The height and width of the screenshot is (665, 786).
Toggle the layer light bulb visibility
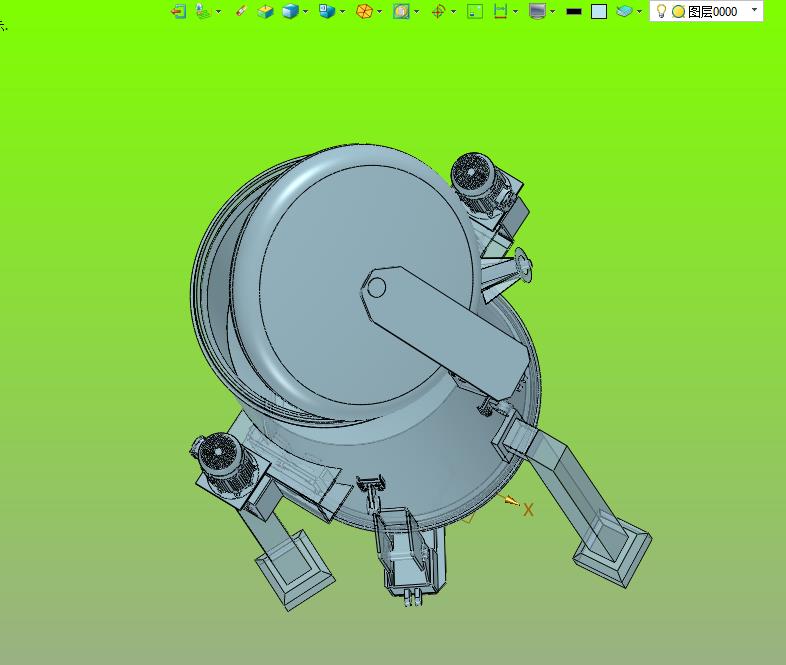(x=662, y=11)
